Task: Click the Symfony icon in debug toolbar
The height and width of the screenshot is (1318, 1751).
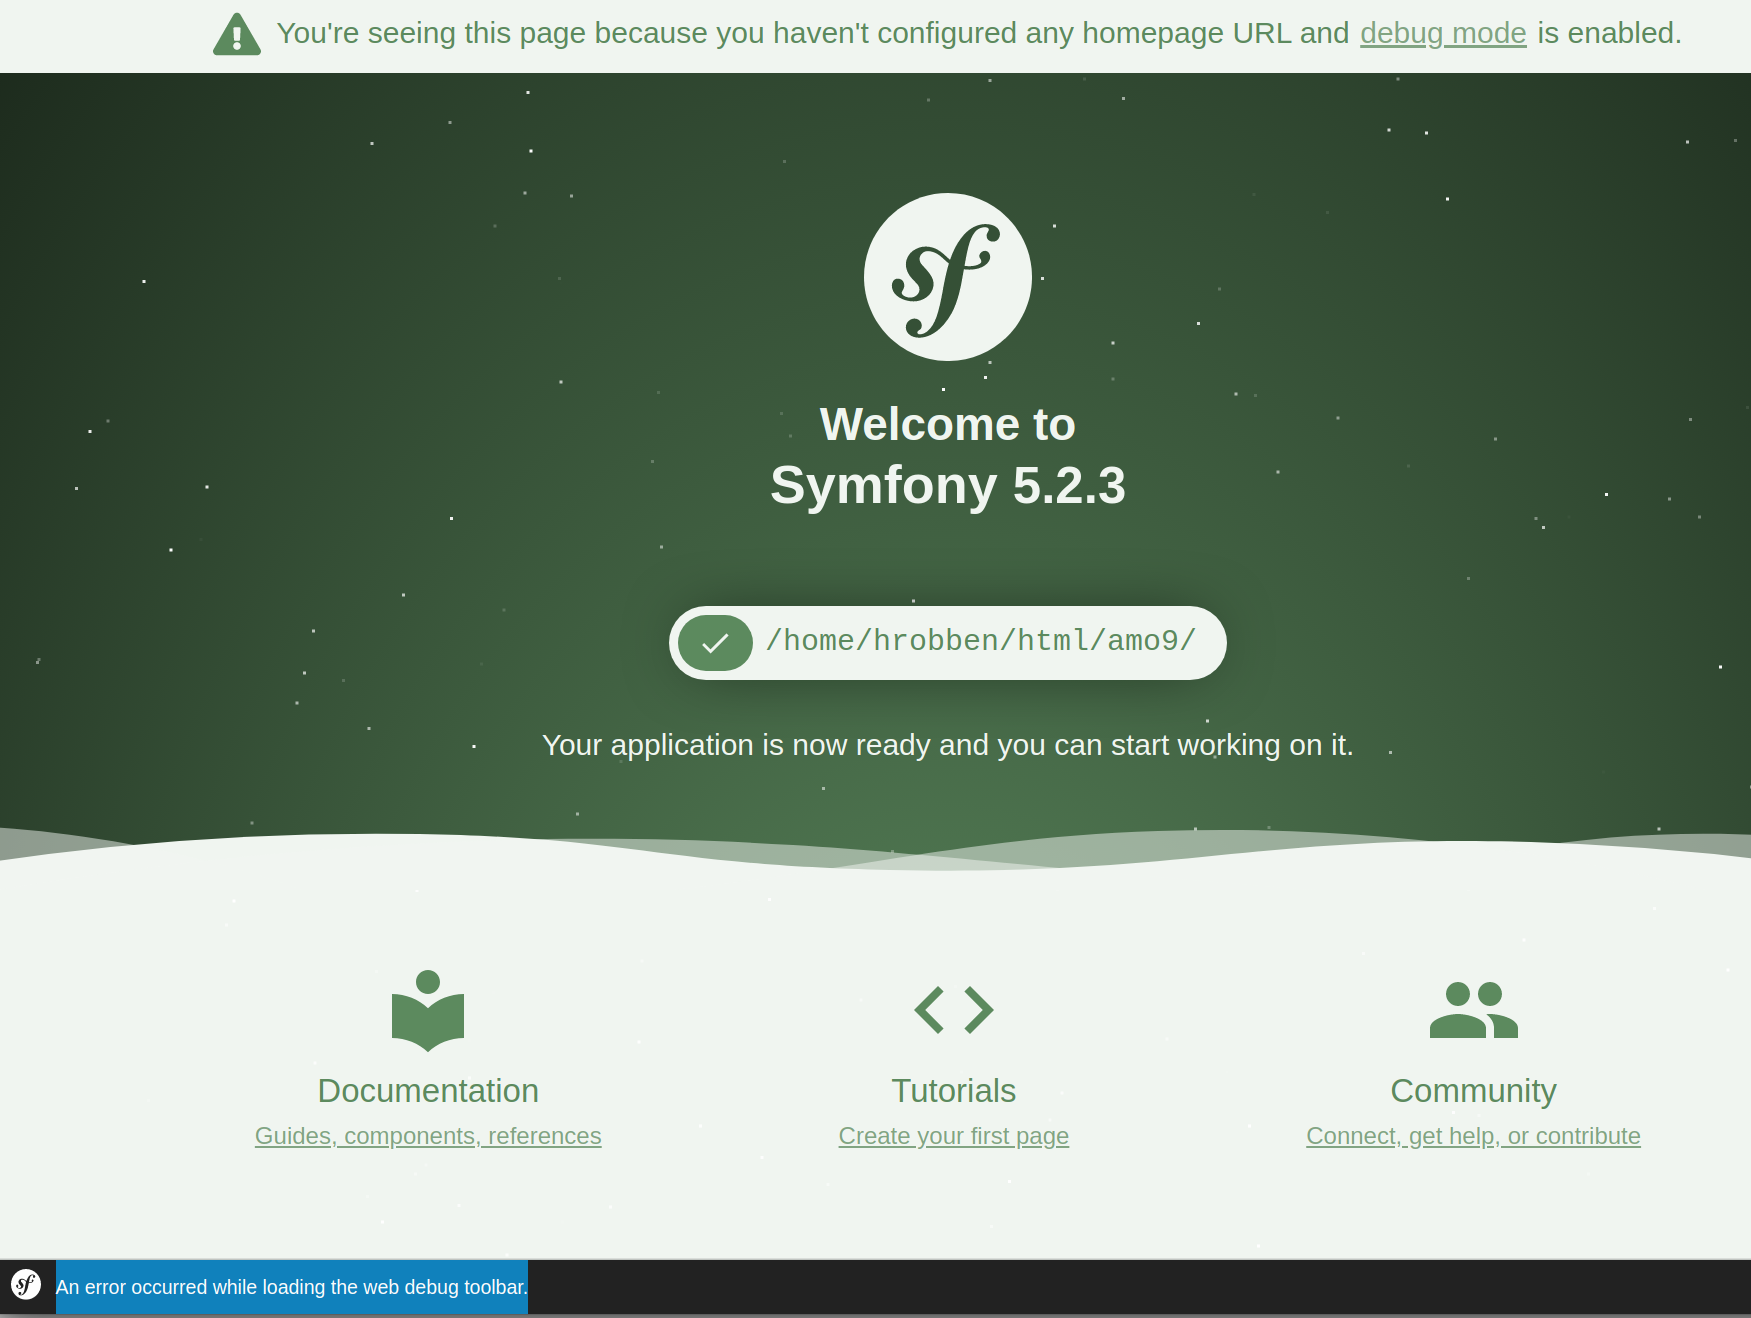Action: click(x=26, y=1285)
